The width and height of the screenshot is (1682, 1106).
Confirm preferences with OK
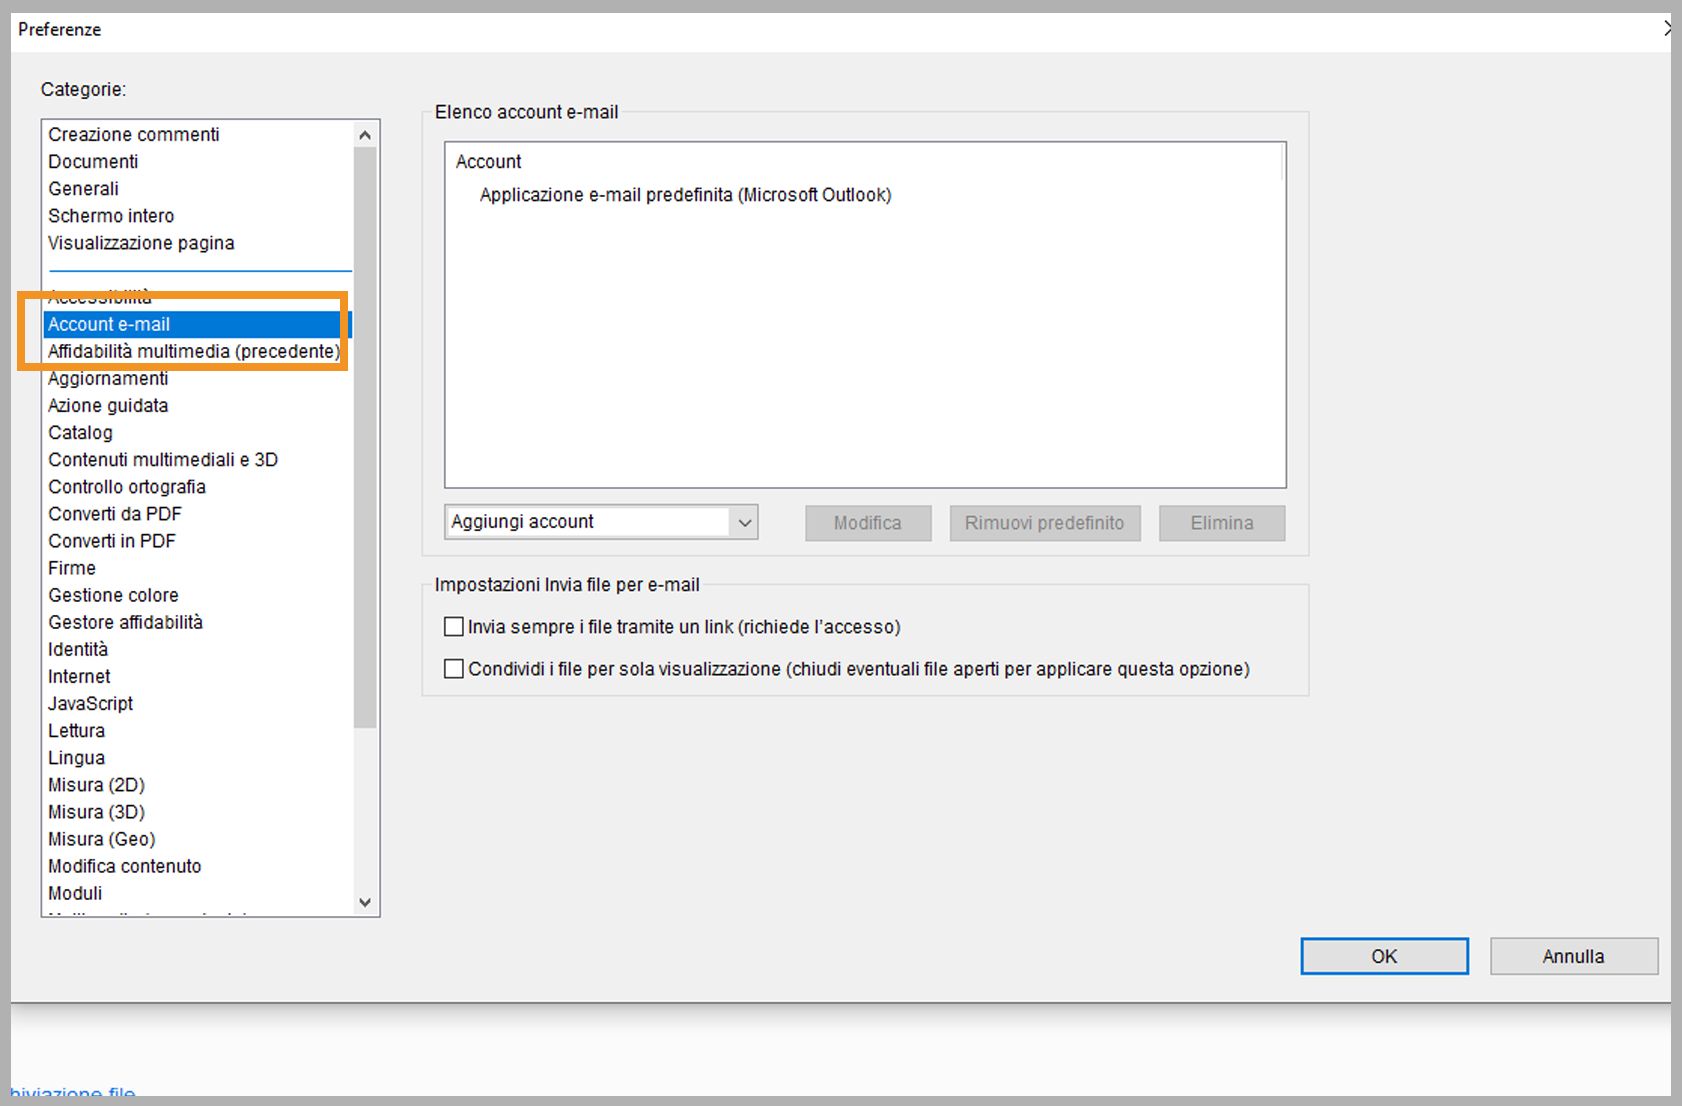(x=1383, y=956)
